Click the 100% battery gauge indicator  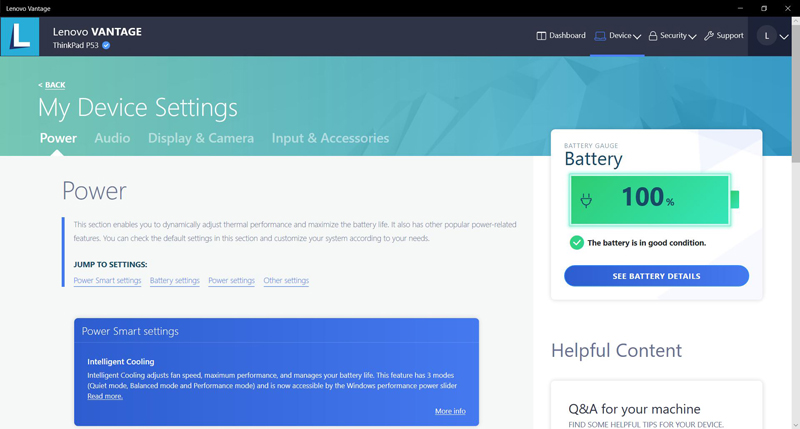[655, 199]
